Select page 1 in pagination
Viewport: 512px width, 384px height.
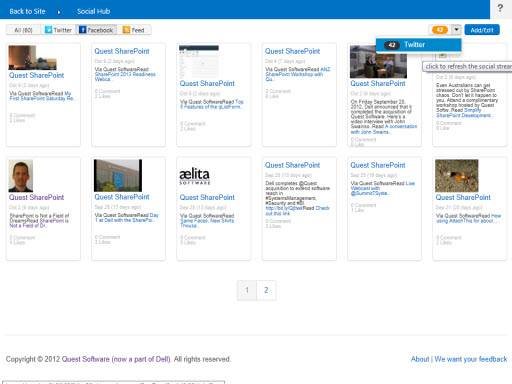point(247,290)
